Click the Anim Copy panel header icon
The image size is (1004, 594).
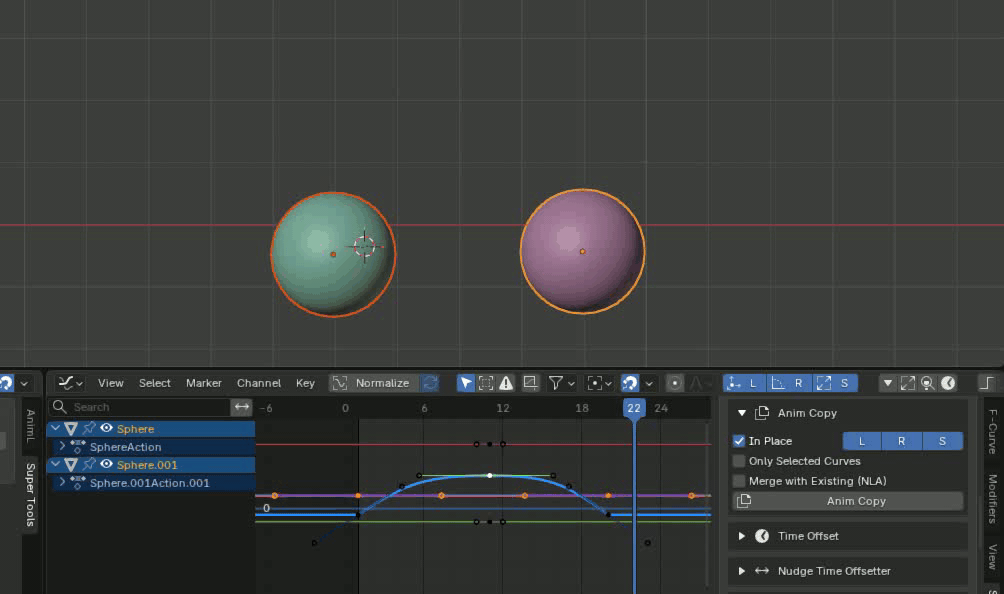[762, 413]
